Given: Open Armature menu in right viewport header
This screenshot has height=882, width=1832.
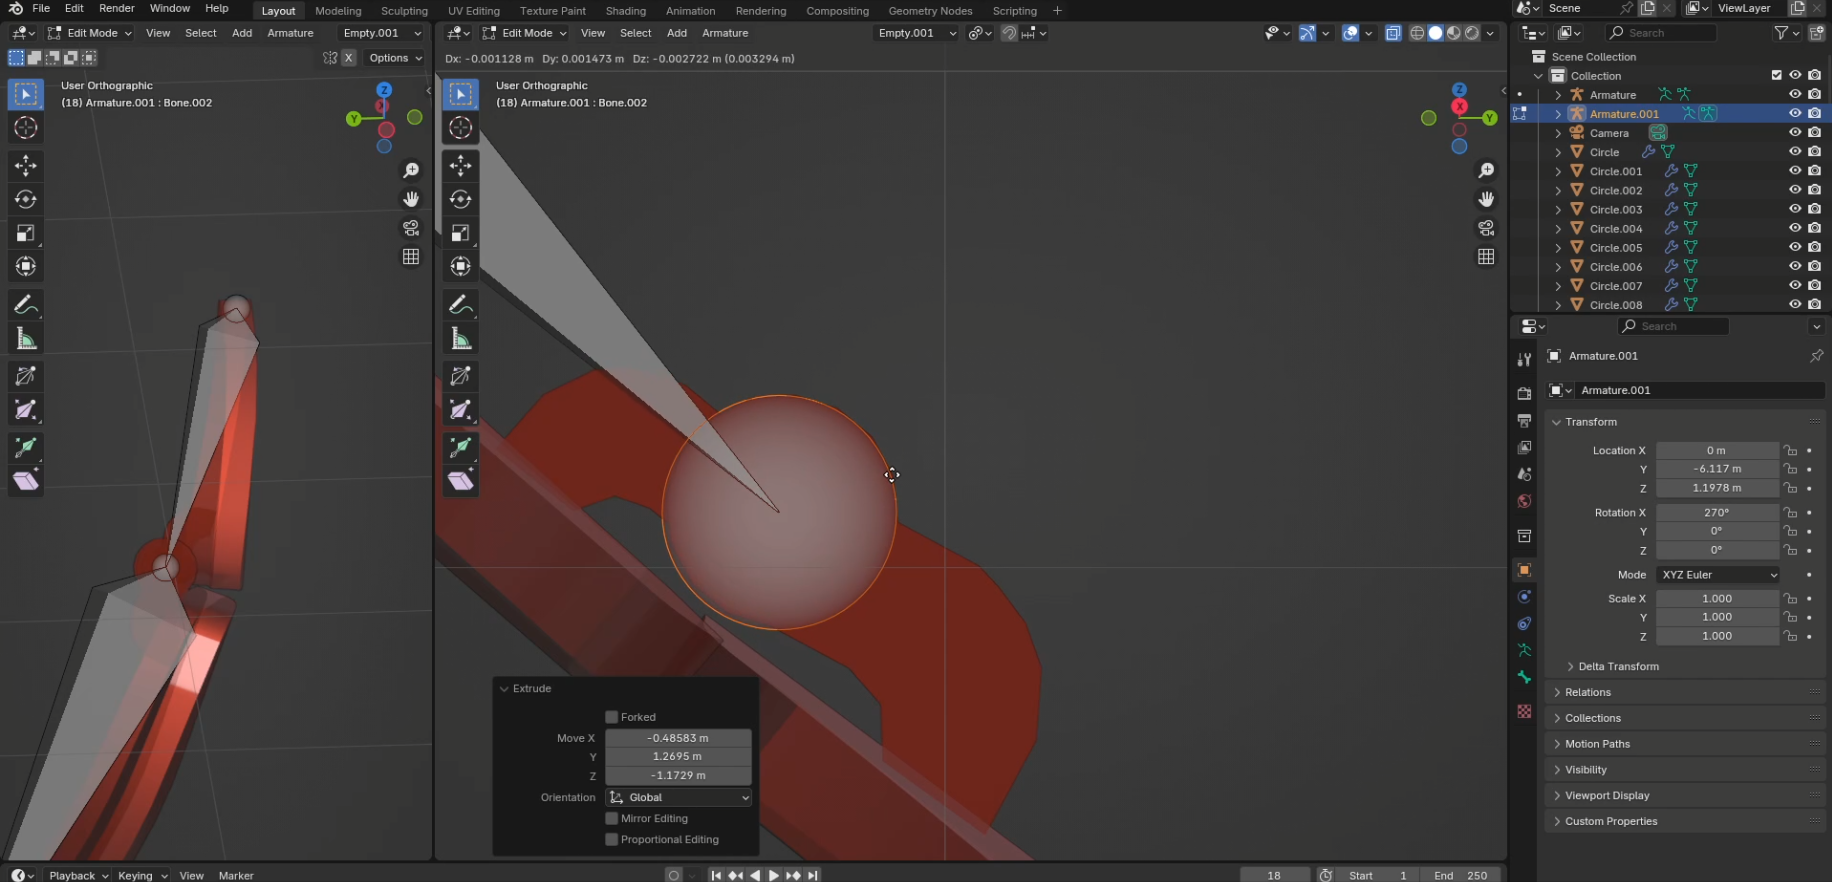Looking at the screenshot, I should click(x=725, y=33).
